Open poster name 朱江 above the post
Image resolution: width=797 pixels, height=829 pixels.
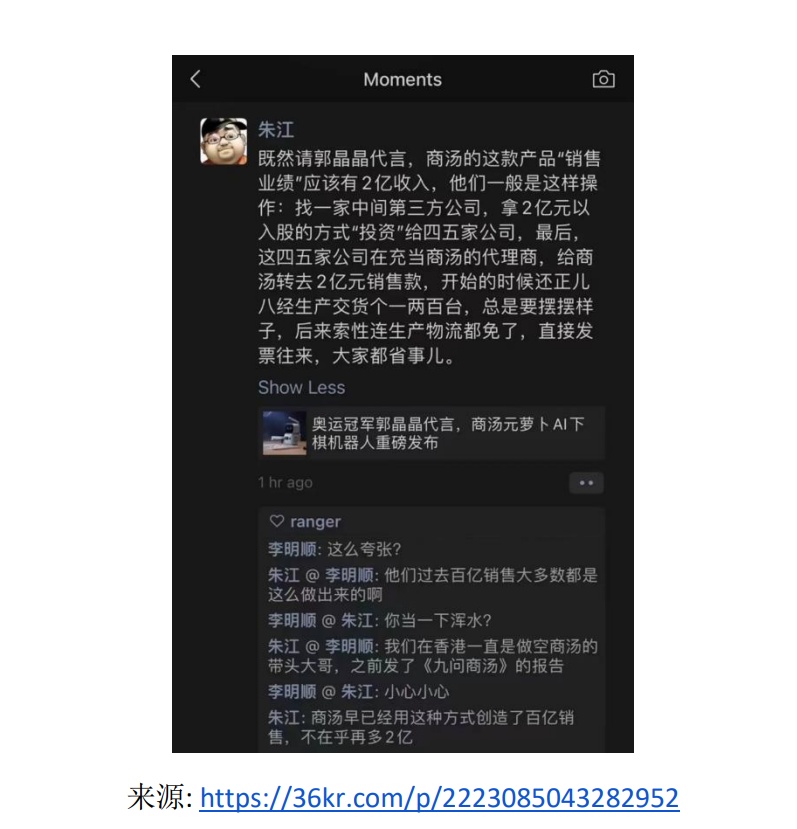tap(276, 130)
